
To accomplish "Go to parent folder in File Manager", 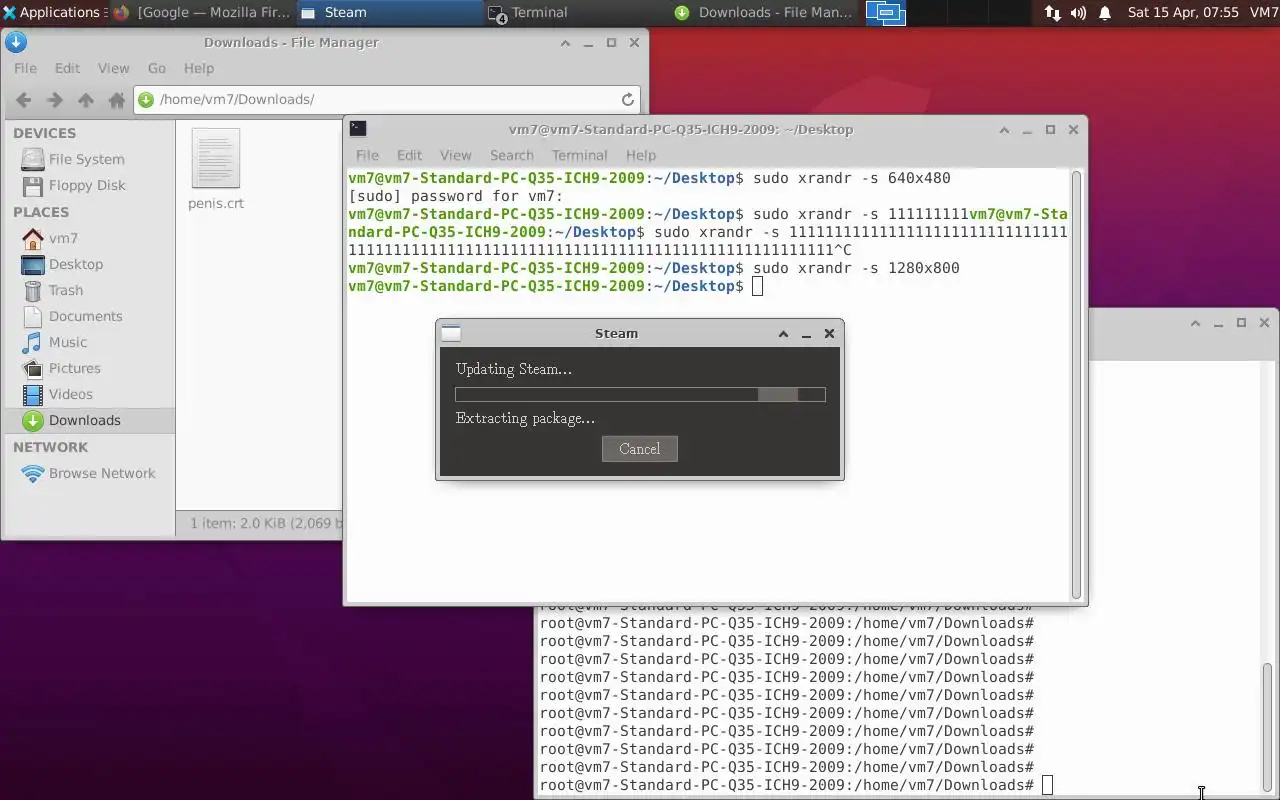I will (86, 100).
